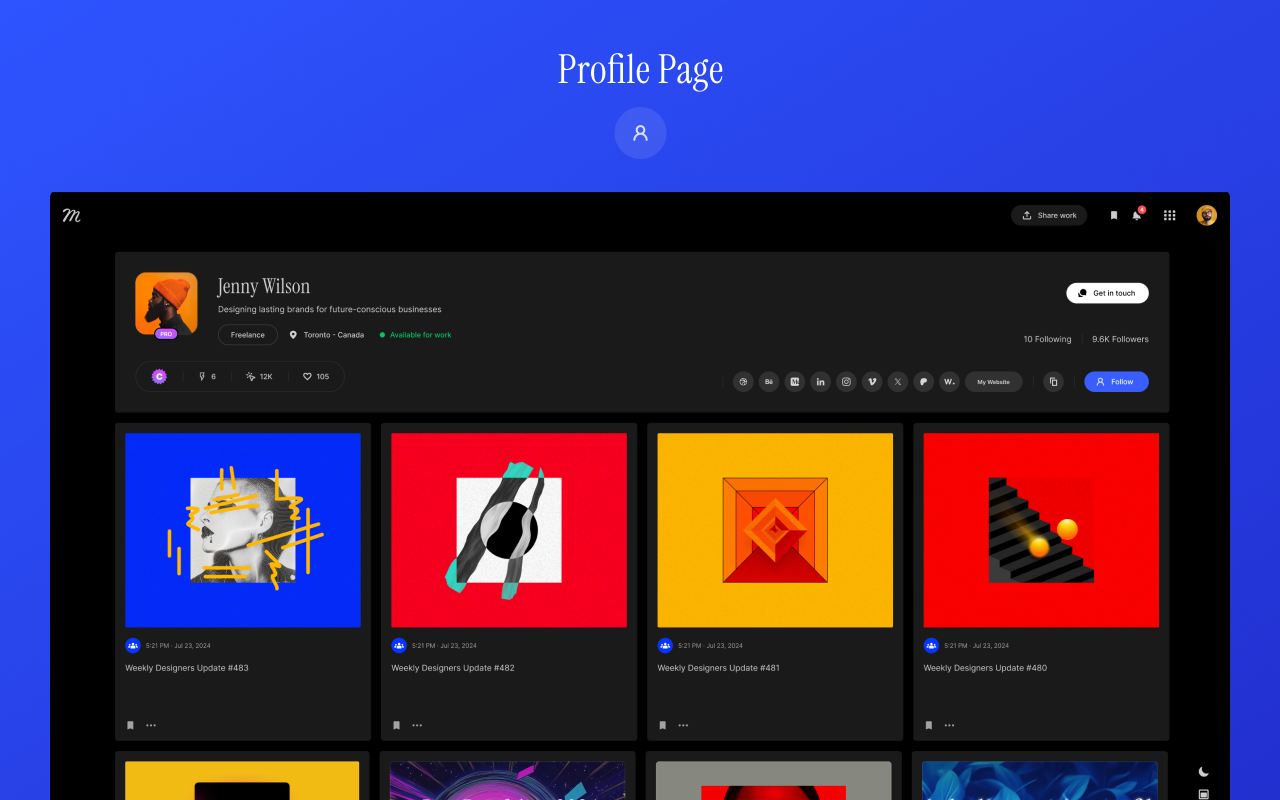Viewport: 1280px width, 800px height.
Task: Open the profile avatar menu top right
Action: pos(1206,215)
